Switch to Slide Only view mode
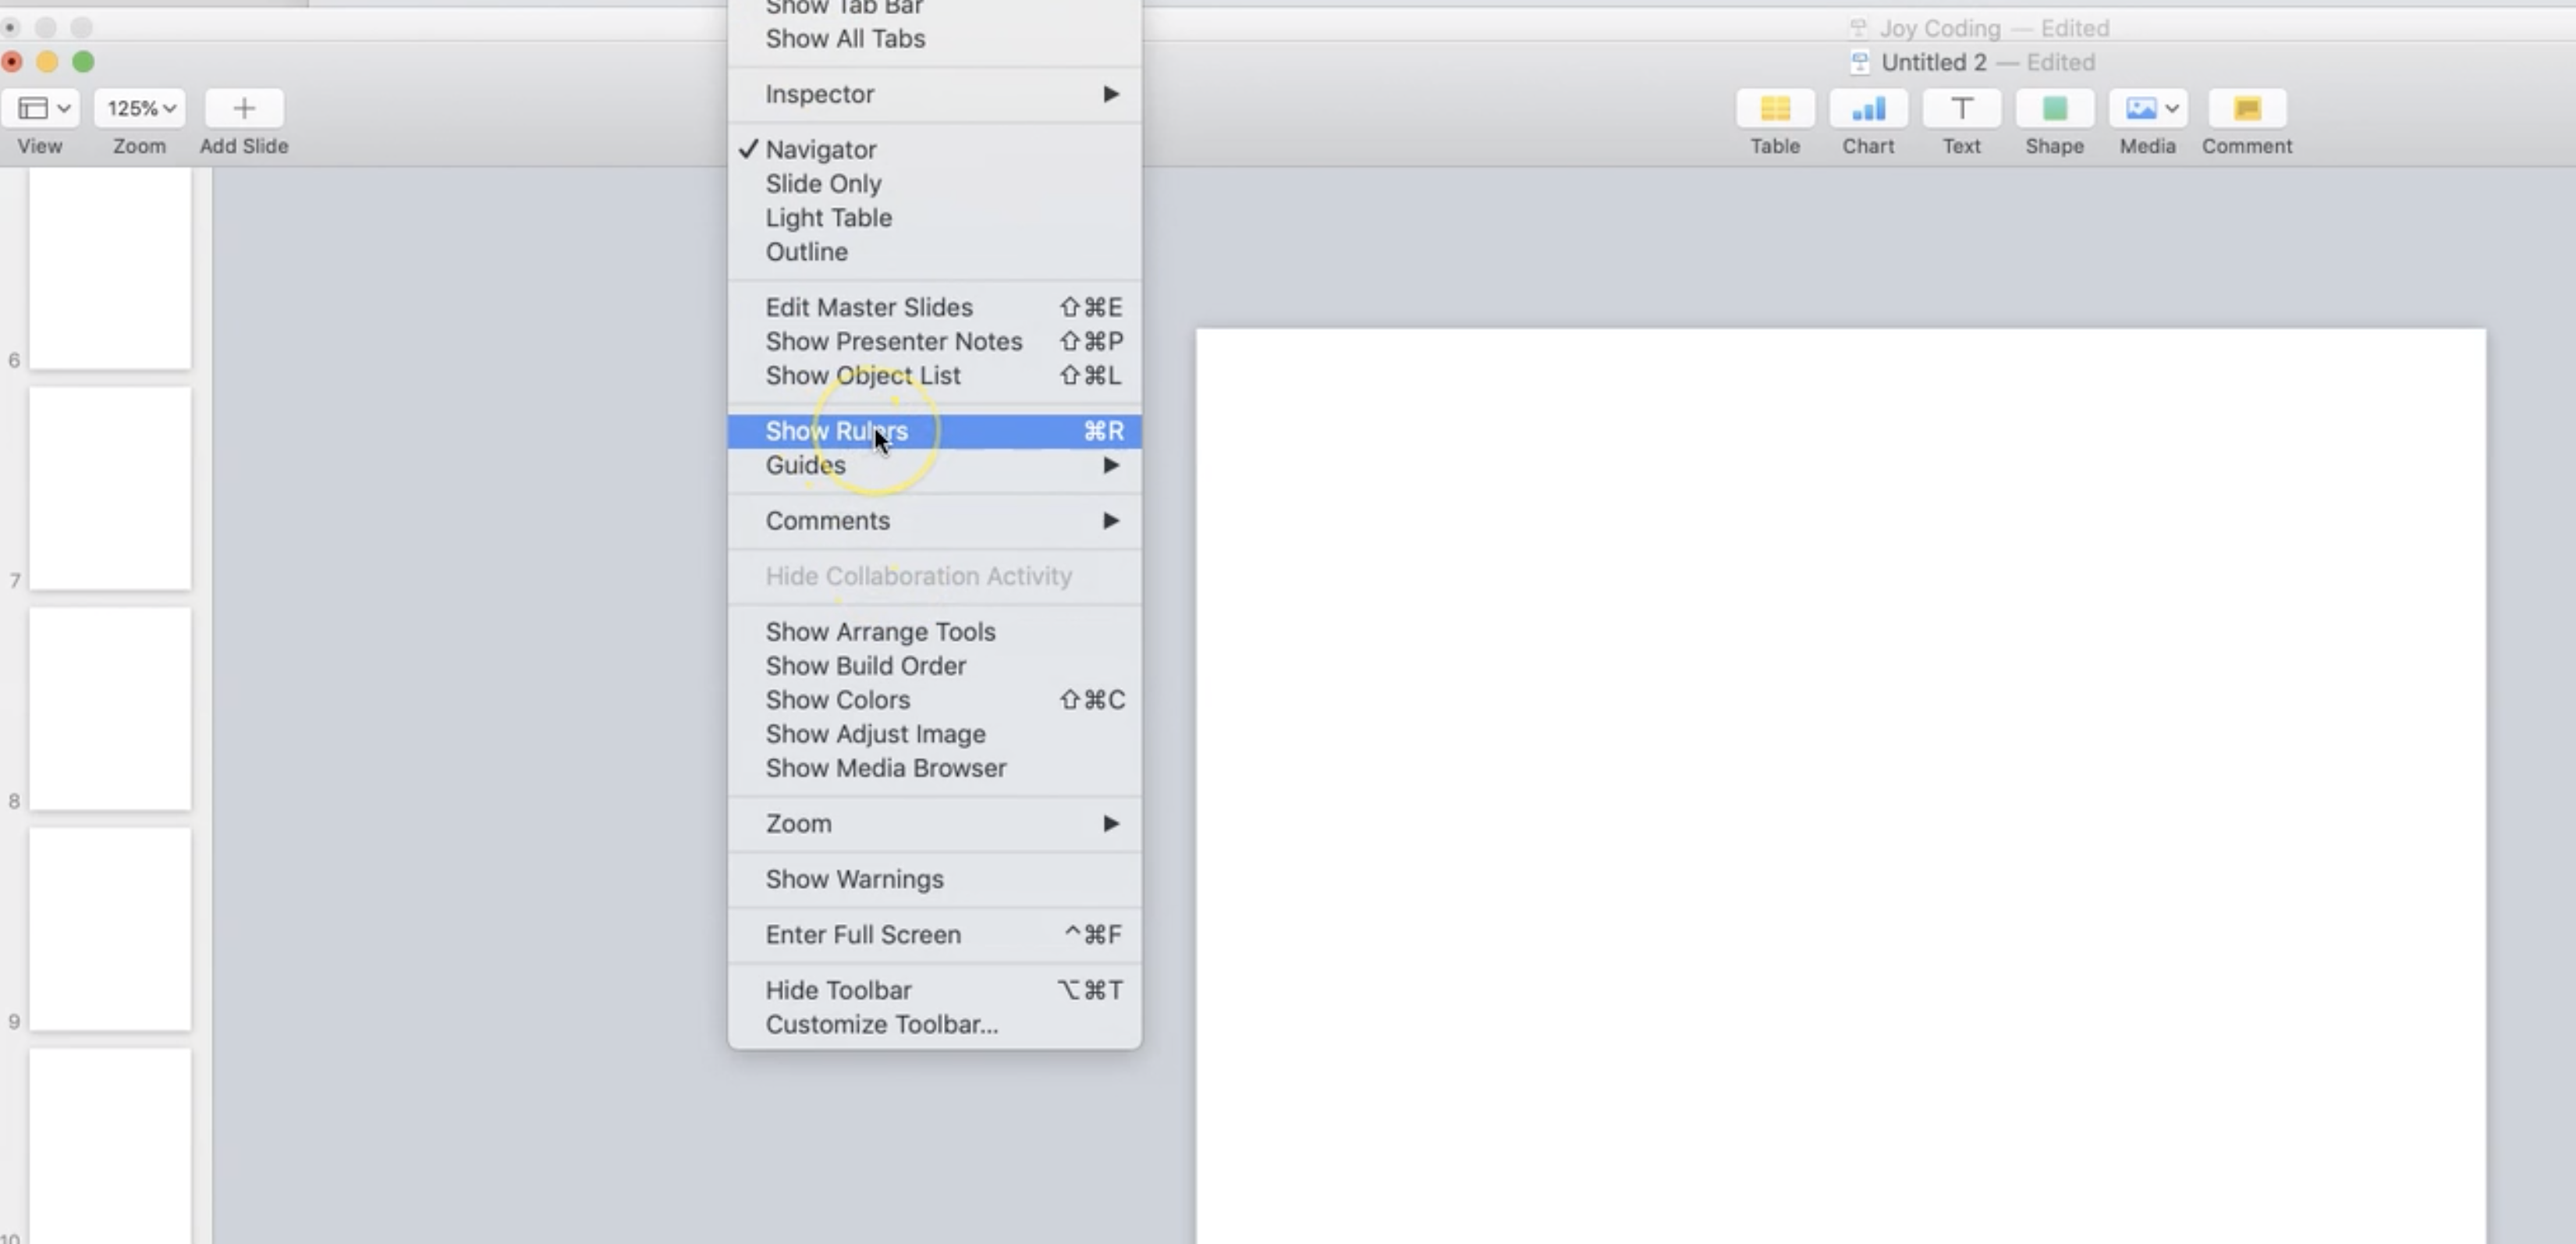The height and width of the screenshot is (1244, 2576). (823, 184)
